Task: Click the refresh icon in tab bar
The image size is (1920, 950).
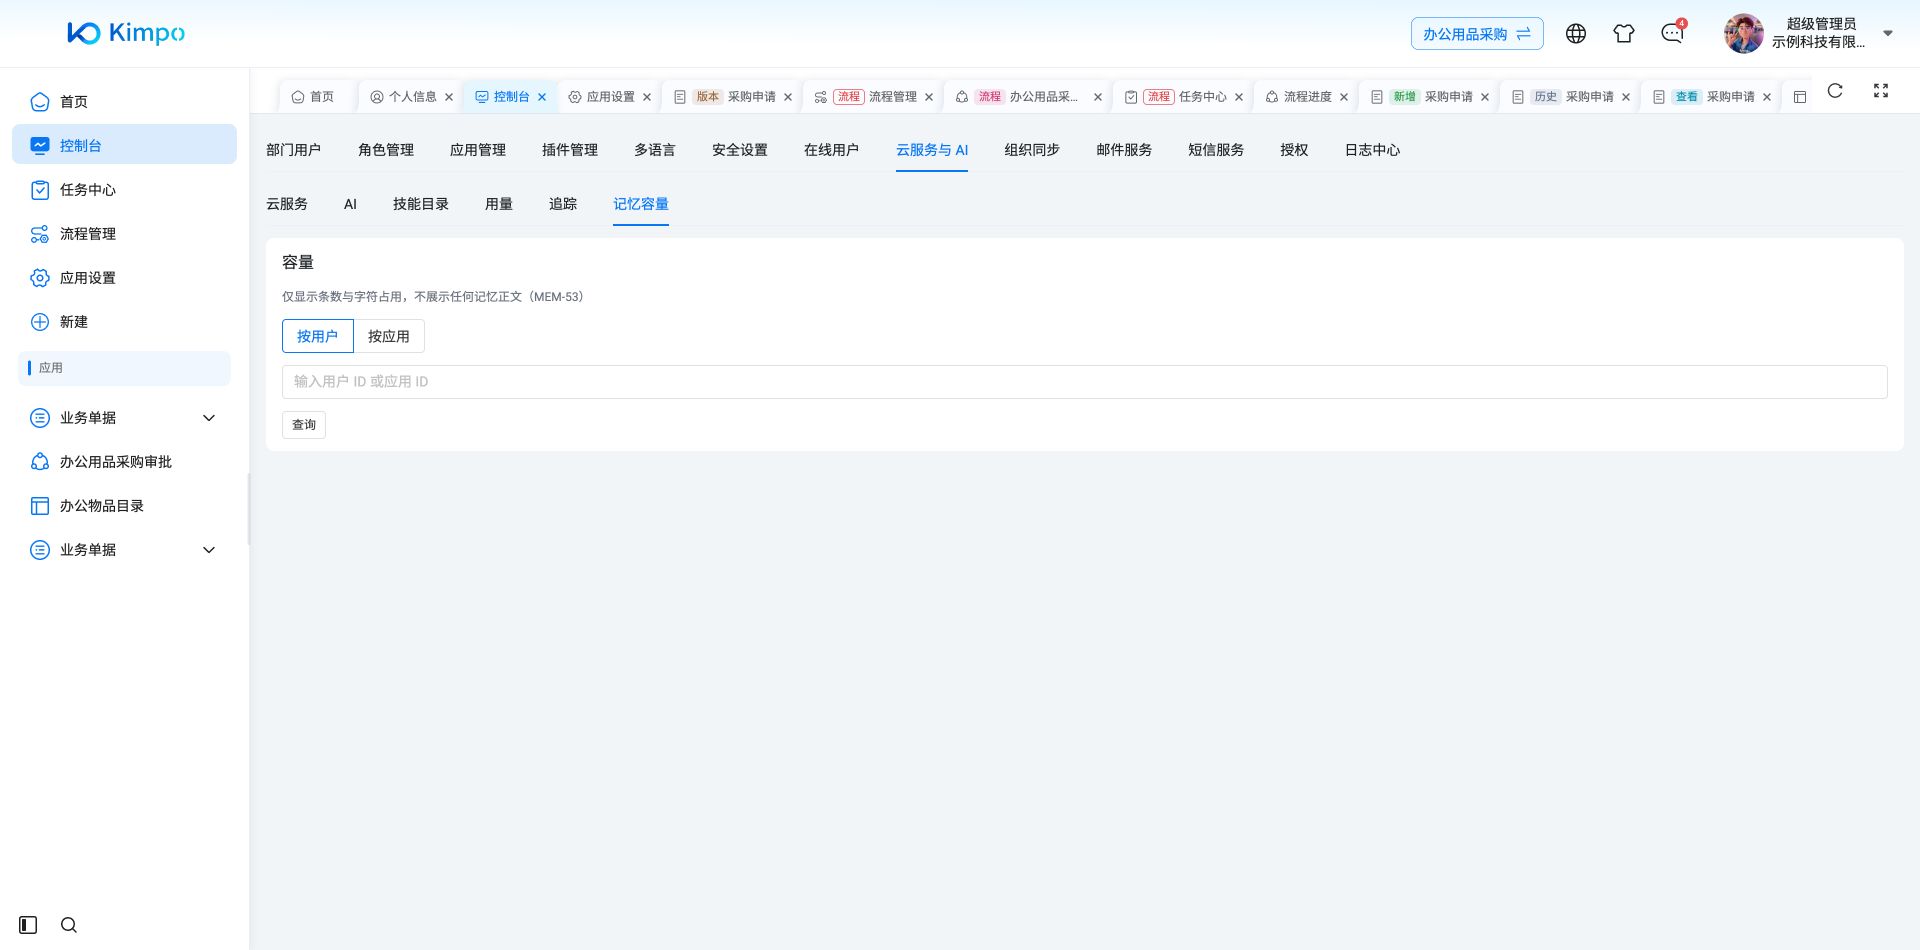Action: tap(1835, 91)
